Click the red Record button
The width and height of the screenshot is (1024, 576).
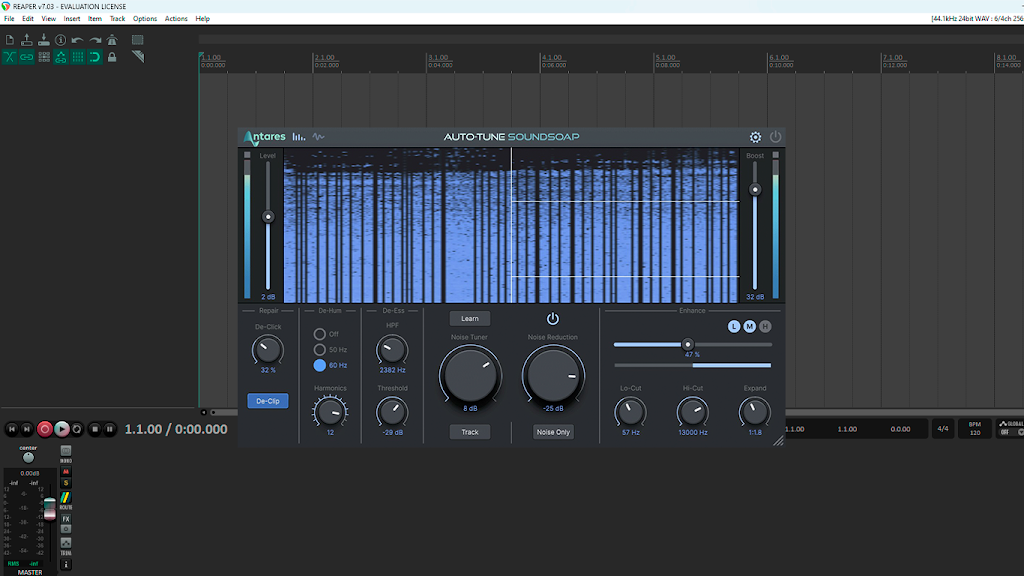[44, 429]
